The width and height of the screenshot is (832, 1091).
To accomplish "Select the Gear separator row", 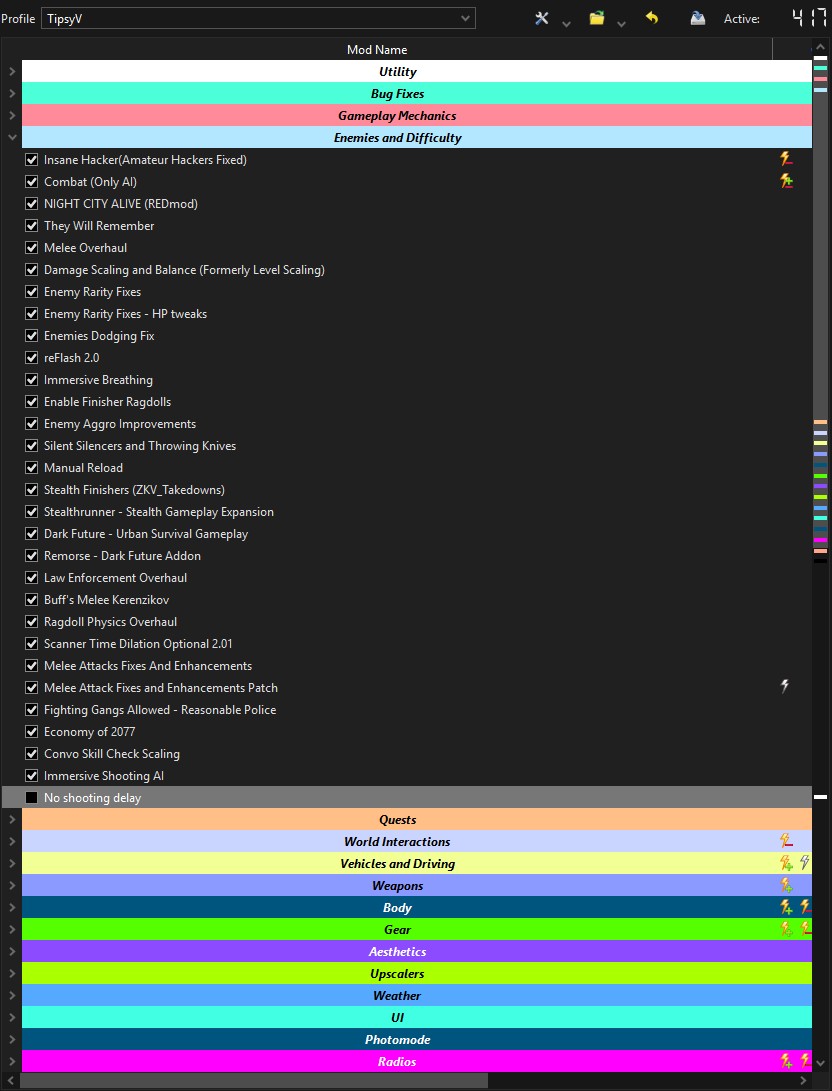I will (x=417, y=930).
